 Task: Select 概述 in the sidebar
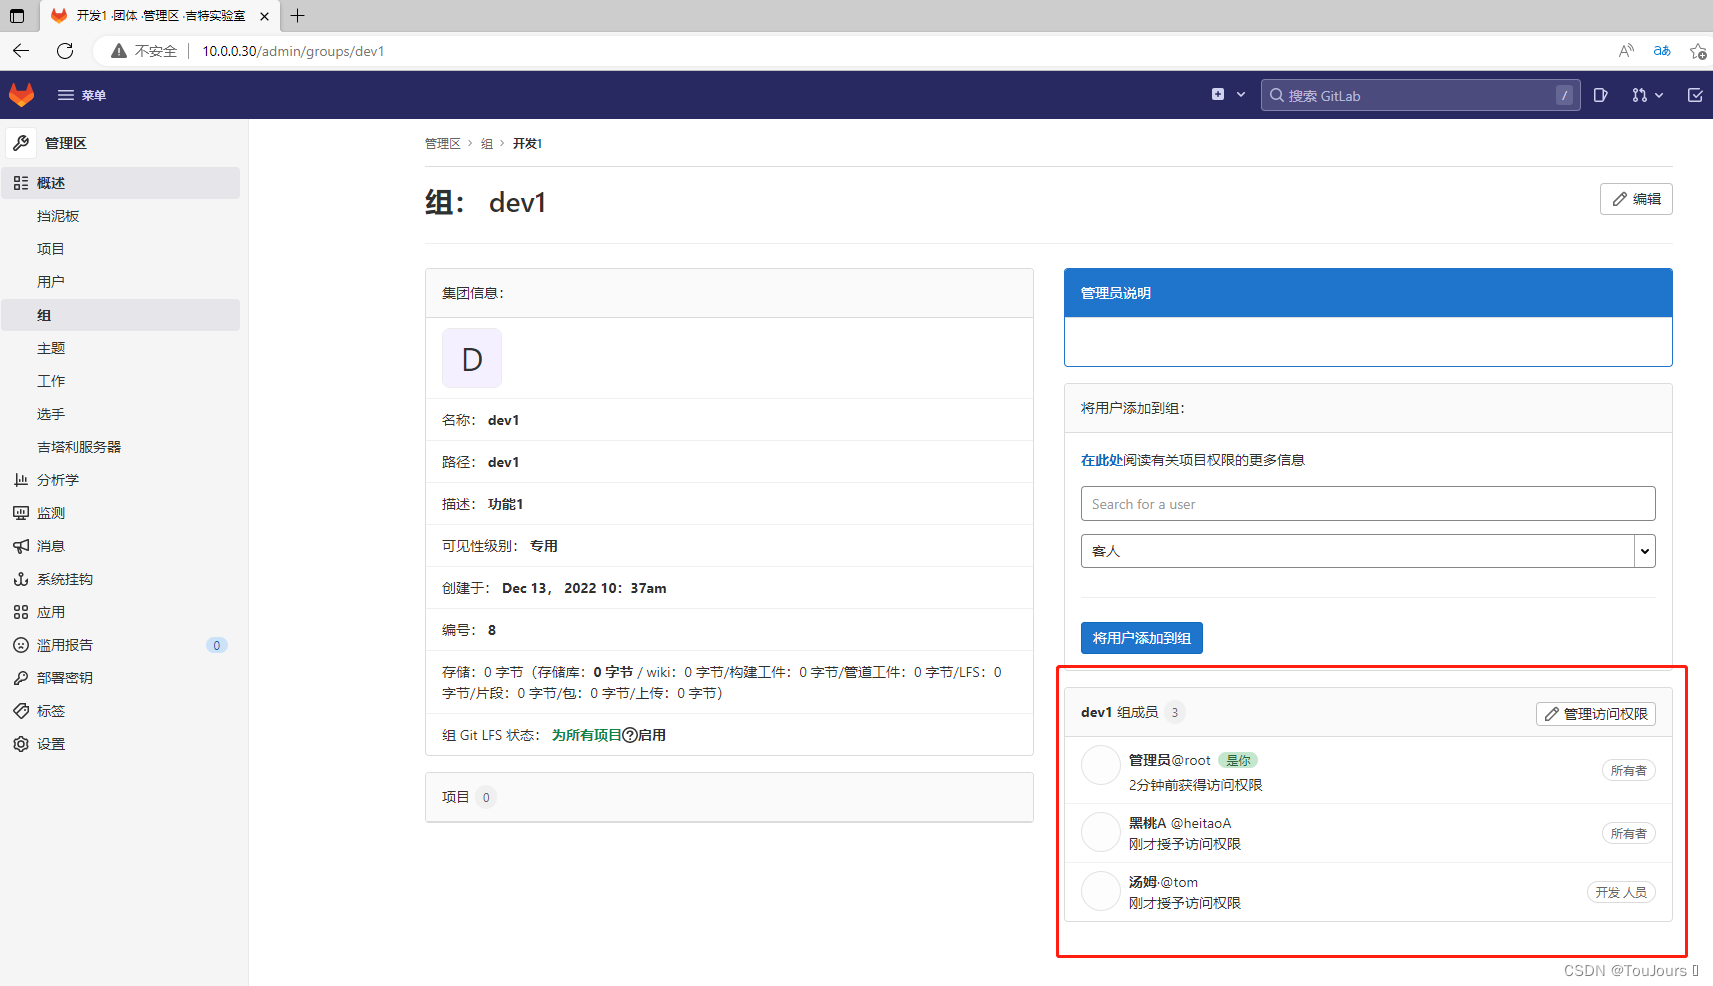pyautogui.click(x=121, y=183)
